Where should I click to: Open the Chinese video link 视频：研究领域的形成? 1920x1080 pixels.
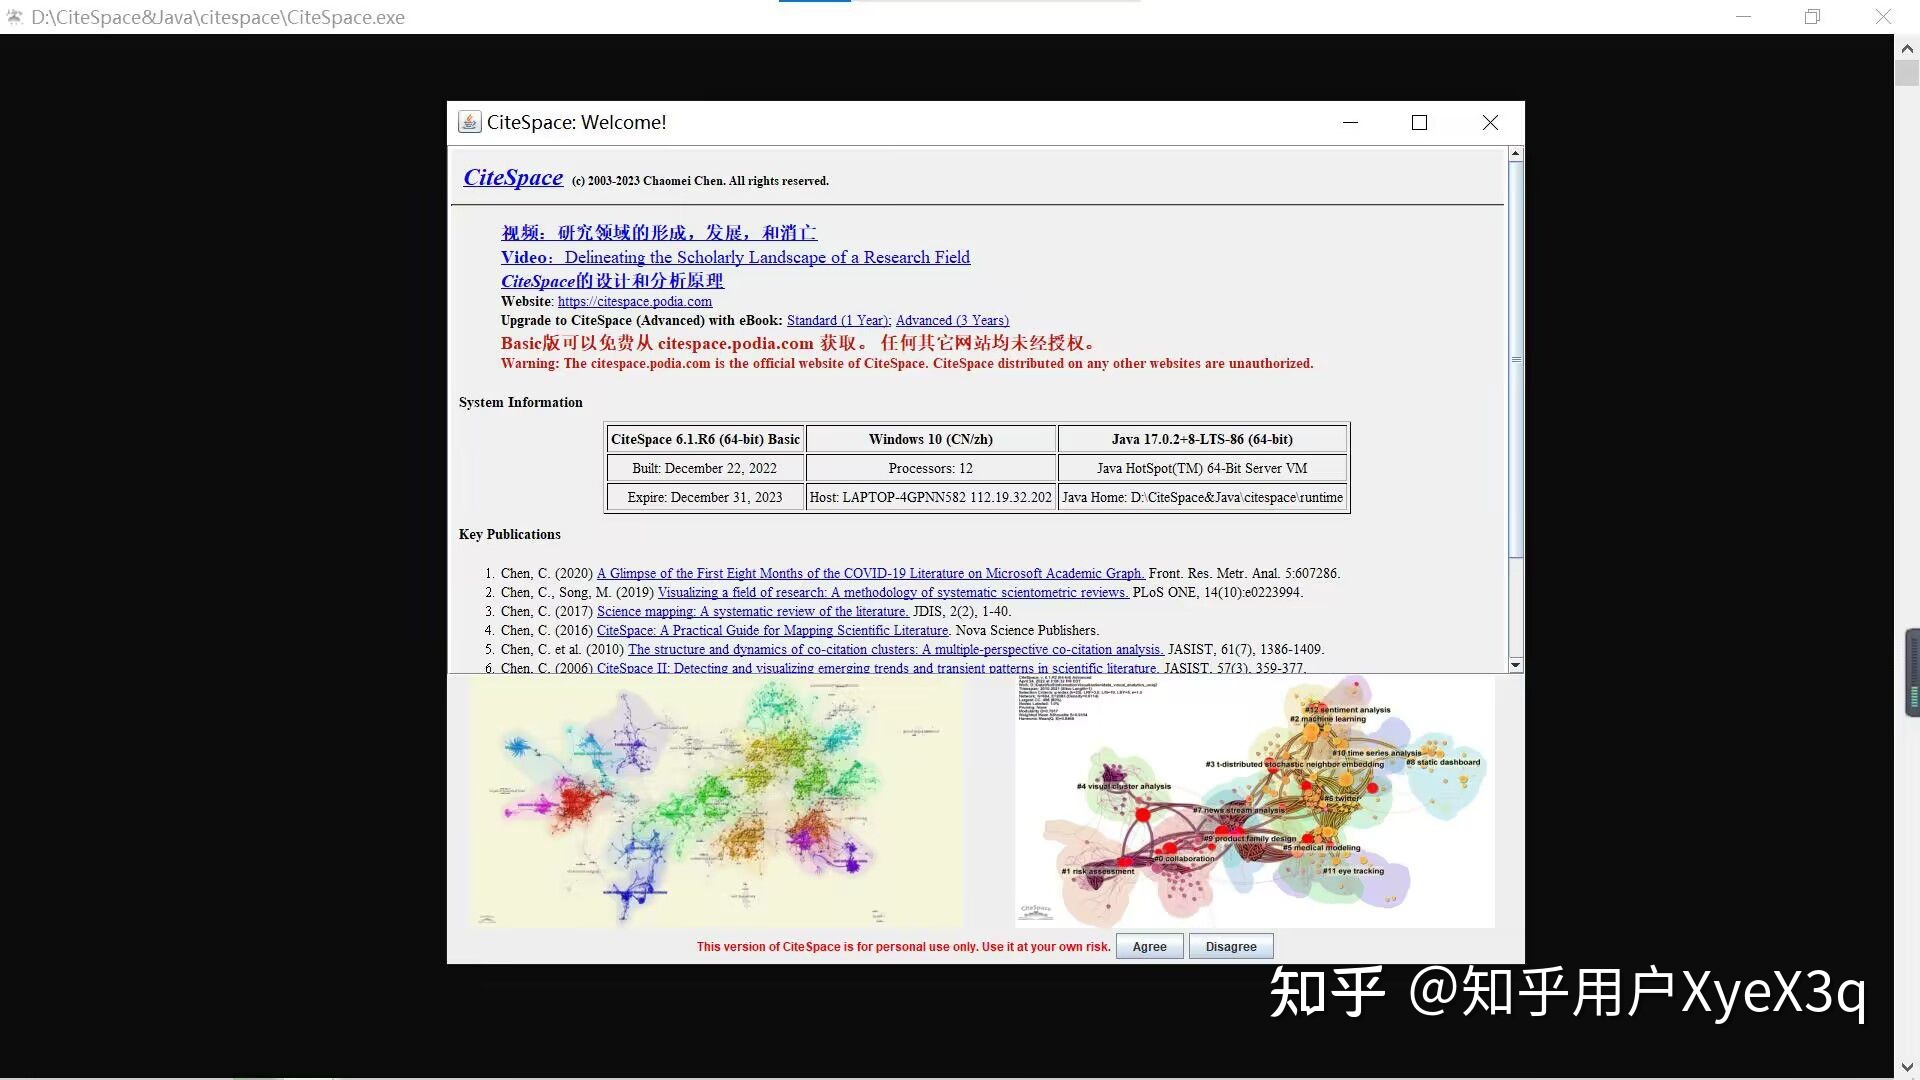658,233
